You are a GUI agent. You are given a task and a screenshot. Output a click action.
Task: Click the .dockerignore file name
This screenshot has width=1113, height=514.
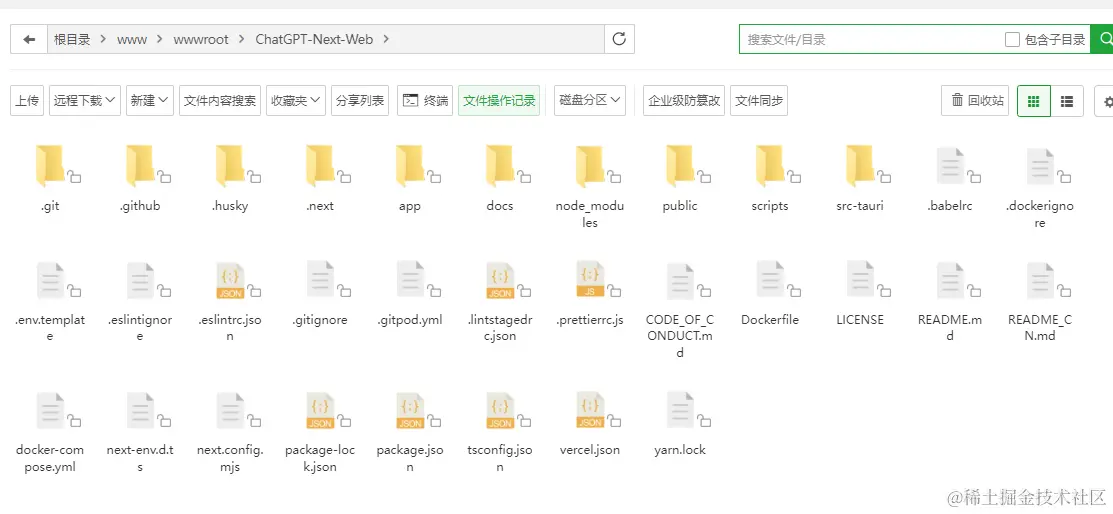tap(1040, 214)
